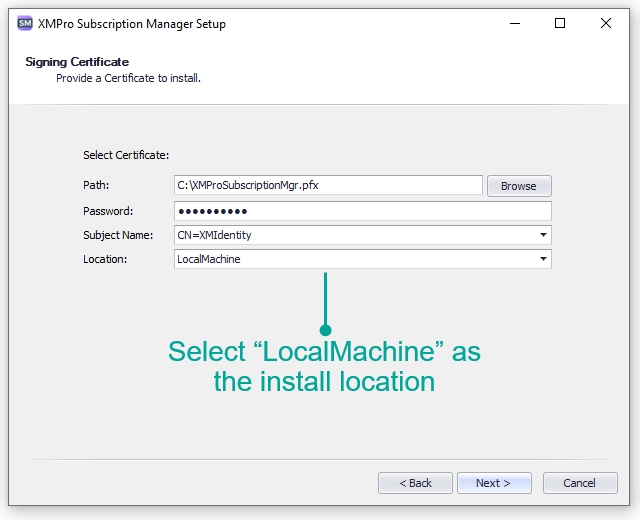Close the XMPro Subscription Manager Setup window
Image resolution: width=640 pixels, height=520 pixels.
coord(606,23)
